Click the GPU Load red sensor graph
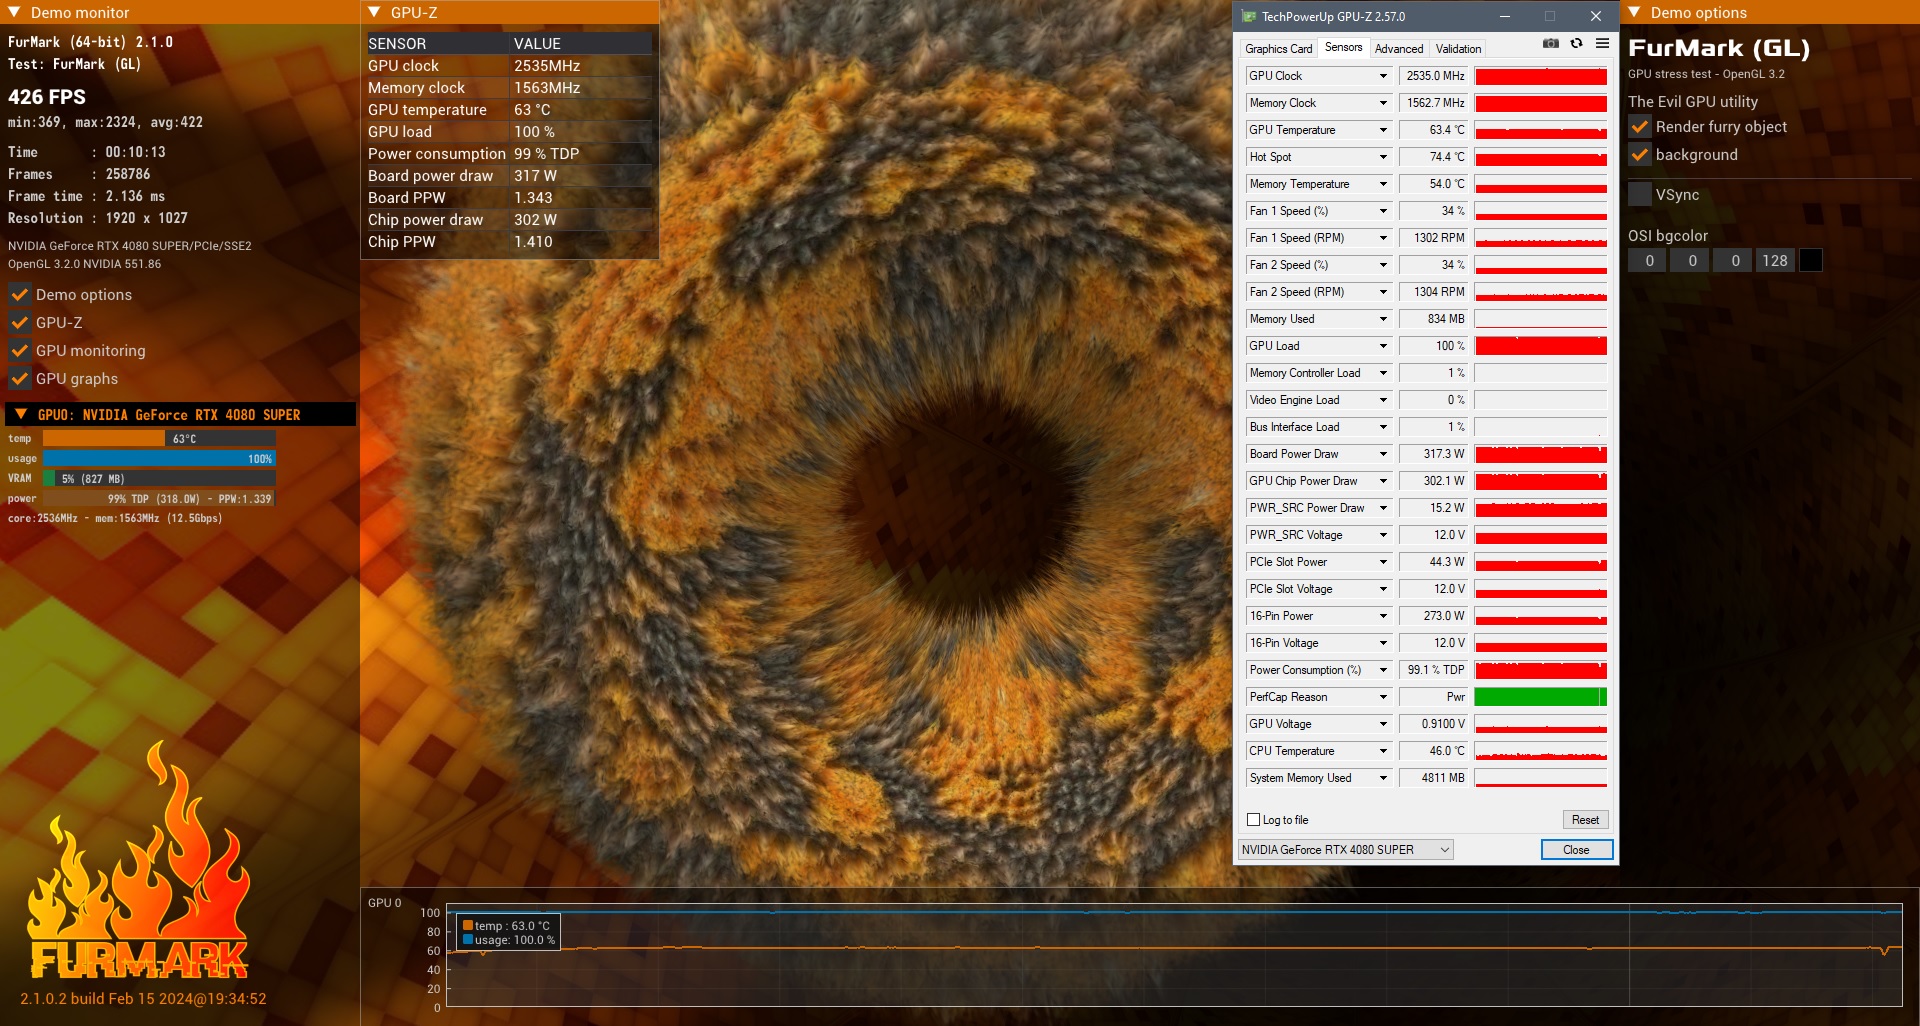Image resolution: width=1920 pixels, height=1026 pixels. (x=1541, y=346)
